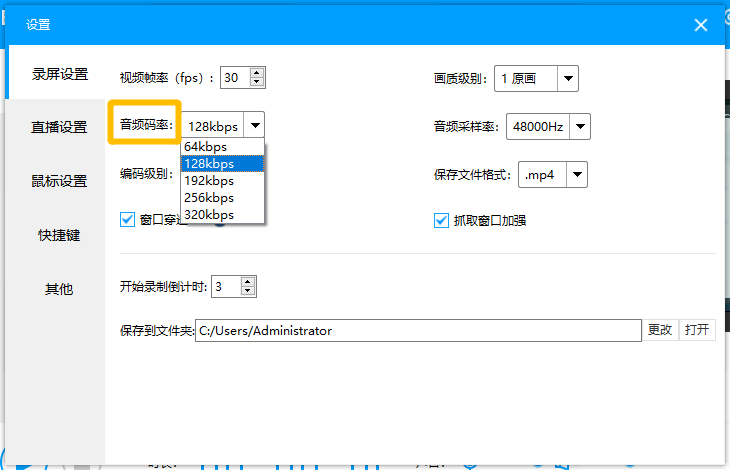Click the 打开 folder button

[x=697, y=330]
